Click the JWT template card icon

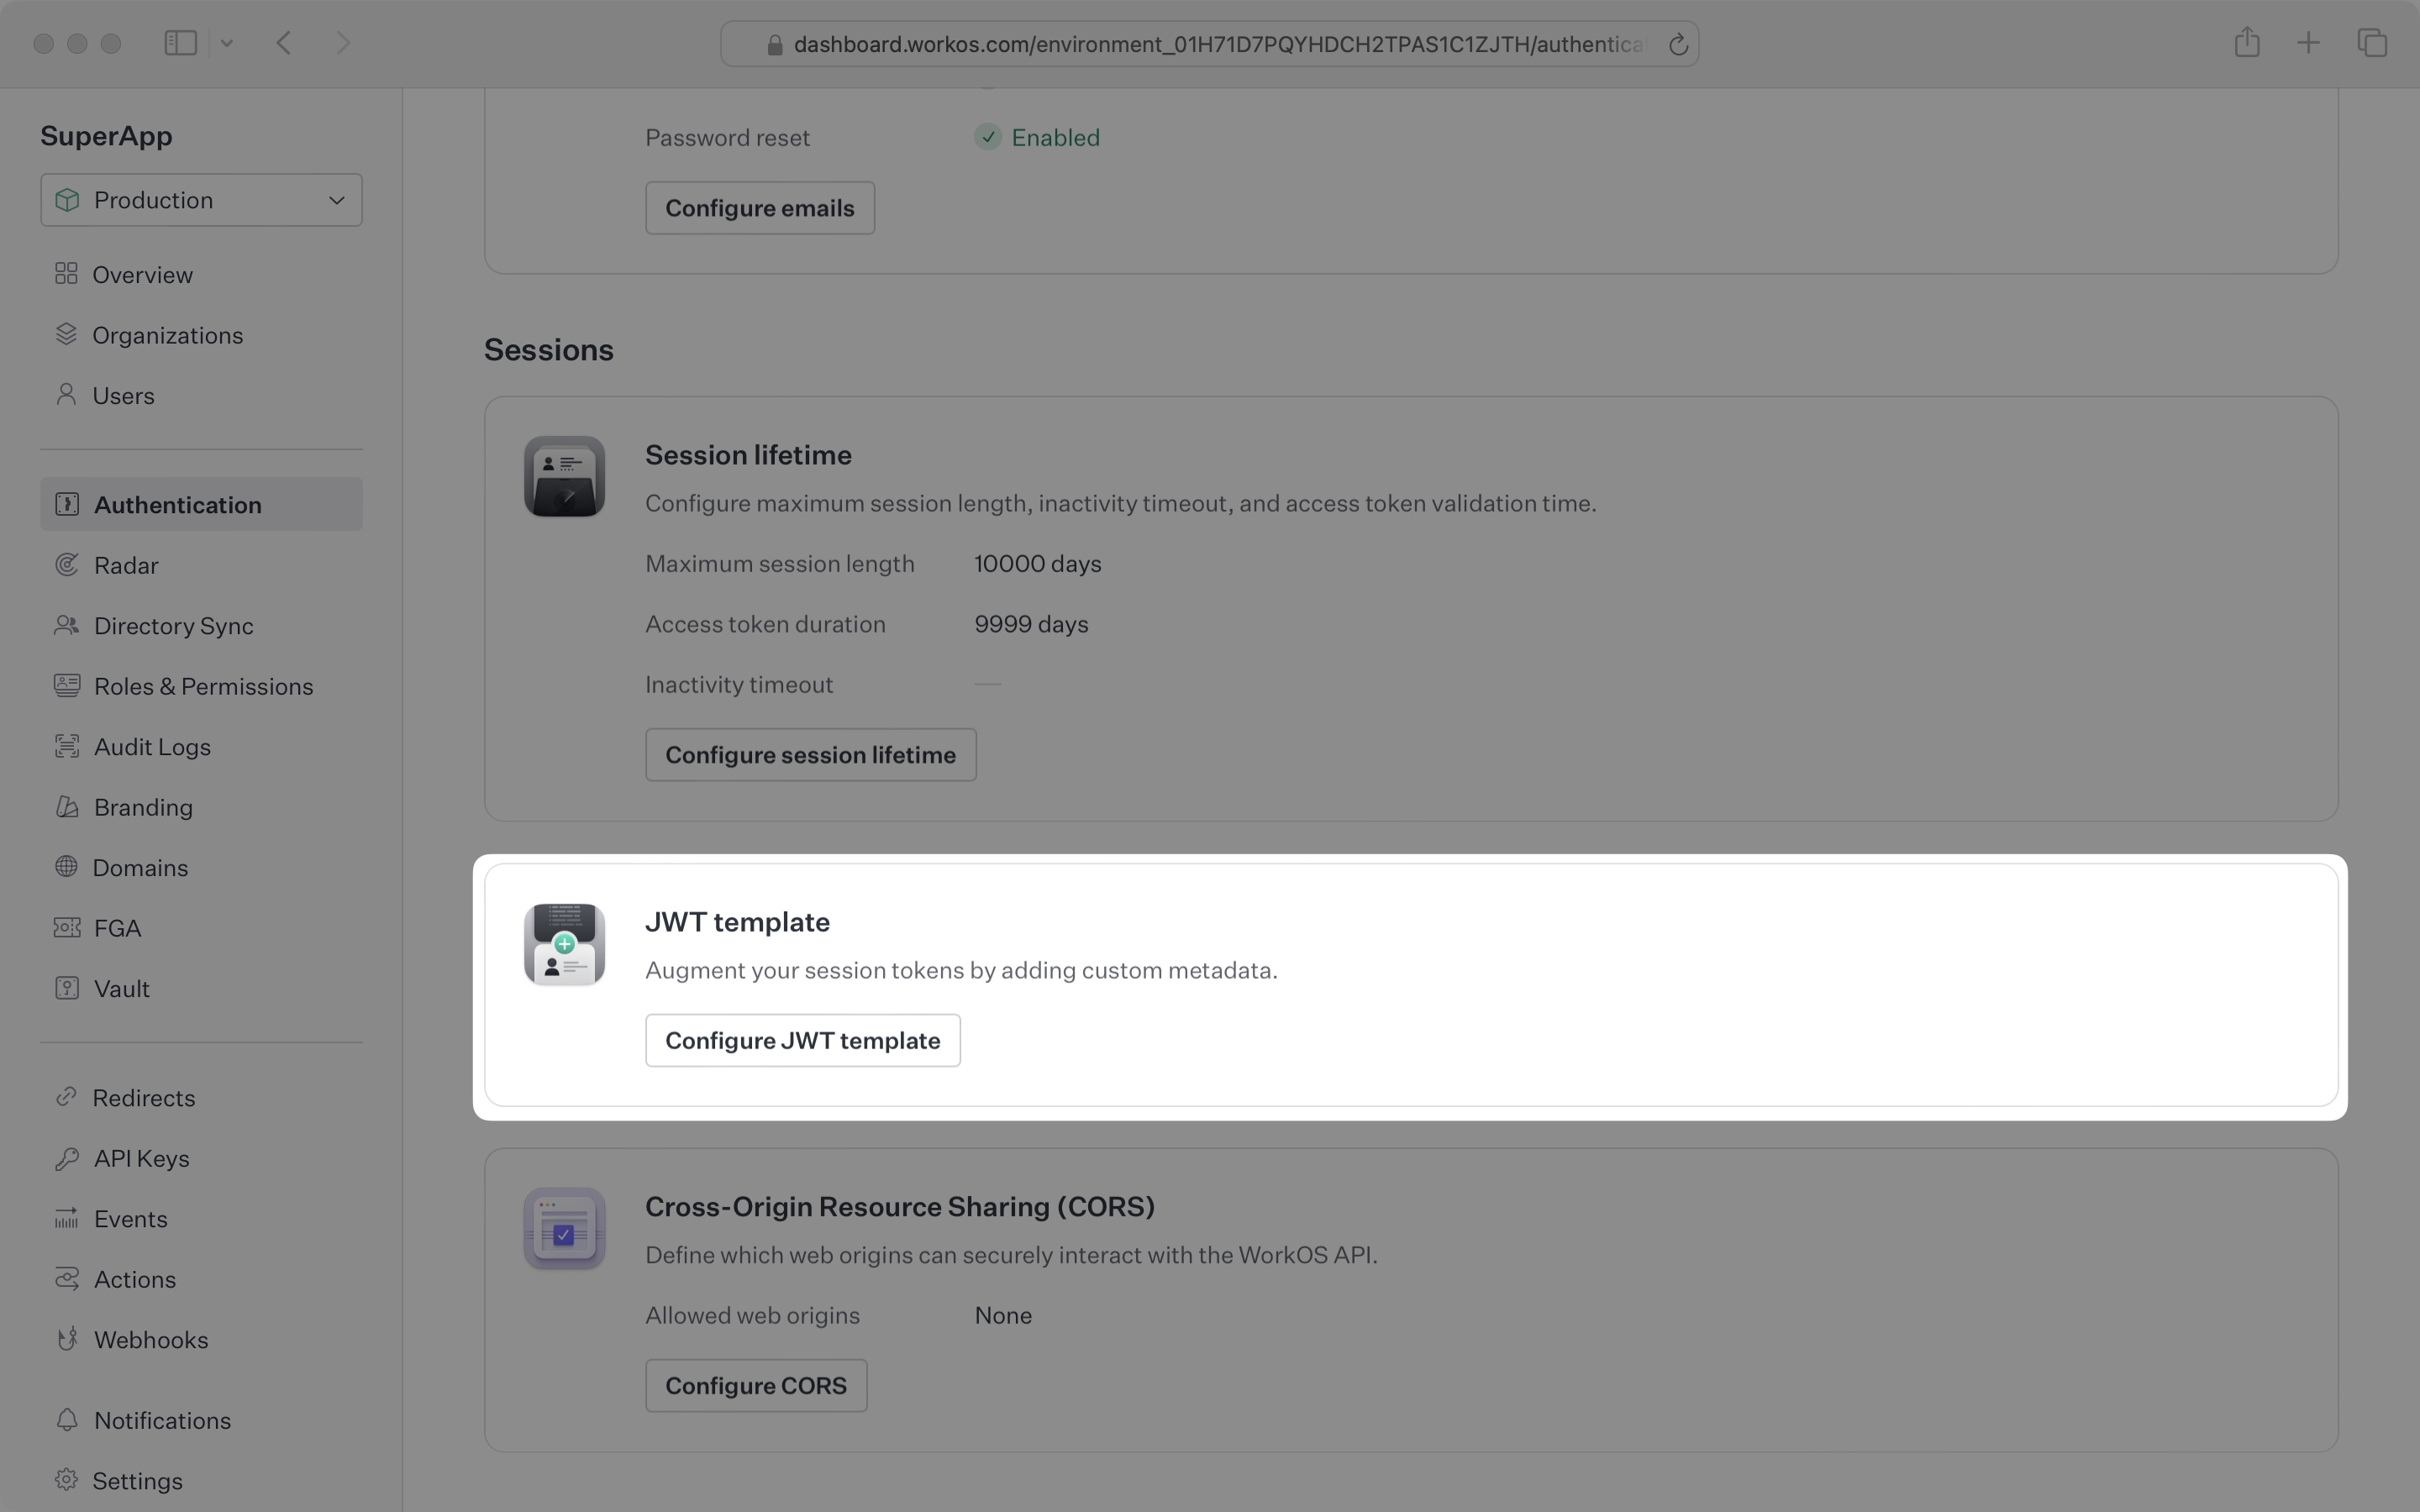click(x=565, y=944)
